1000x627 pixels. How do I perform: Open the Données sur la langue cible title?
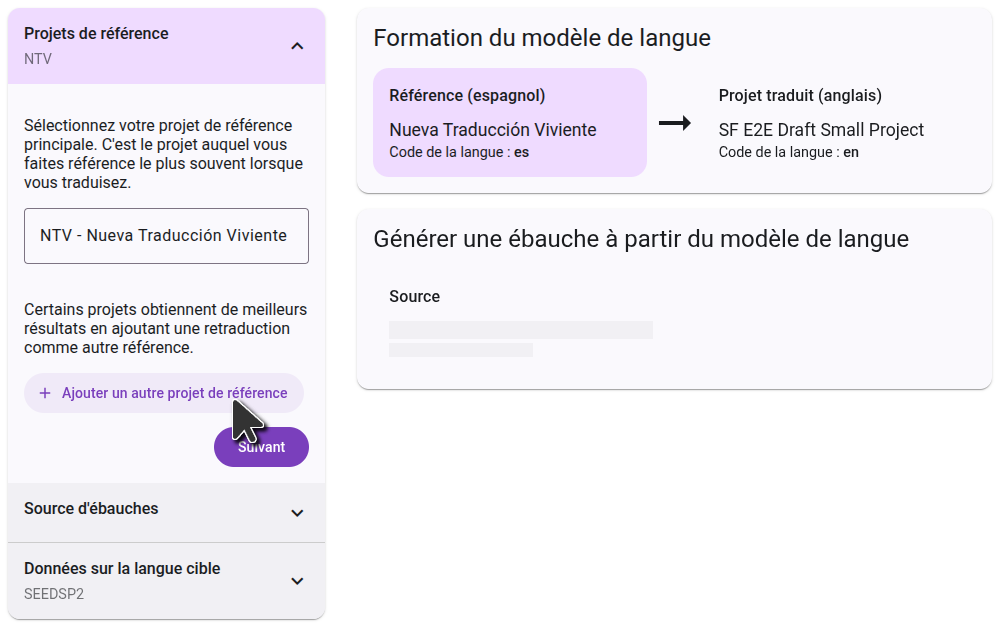pos(122,568)
